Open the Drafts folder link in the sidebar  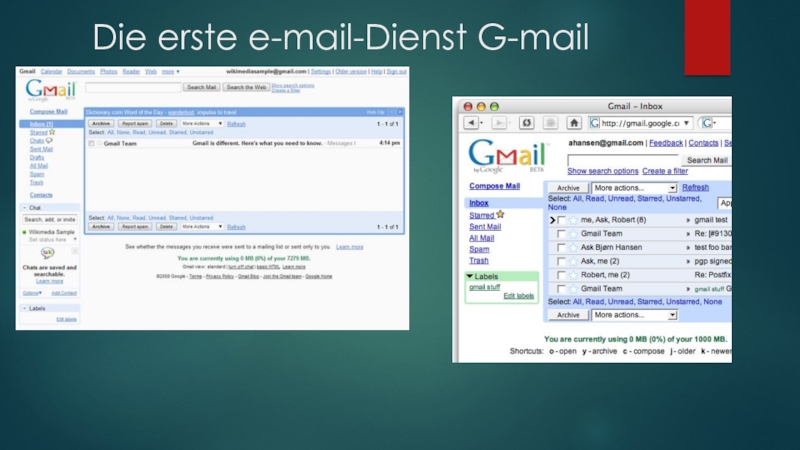pos(37,157)
